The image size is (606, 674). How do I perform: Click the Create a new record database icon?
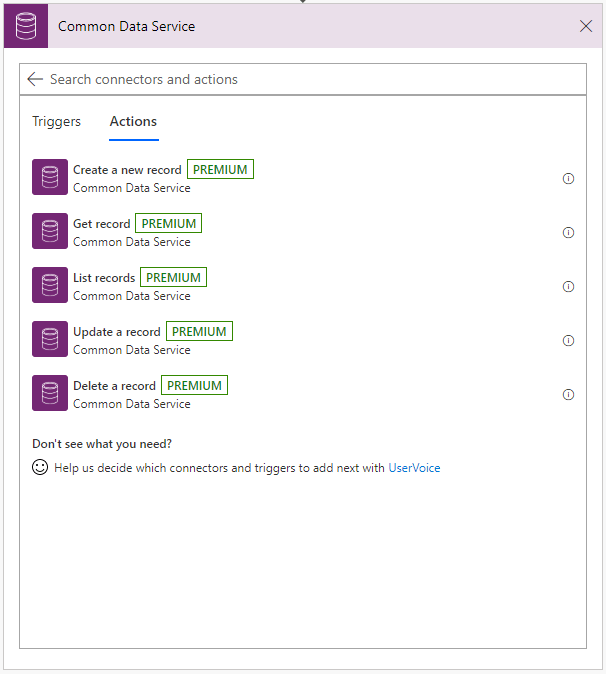(x=50, y=177)
